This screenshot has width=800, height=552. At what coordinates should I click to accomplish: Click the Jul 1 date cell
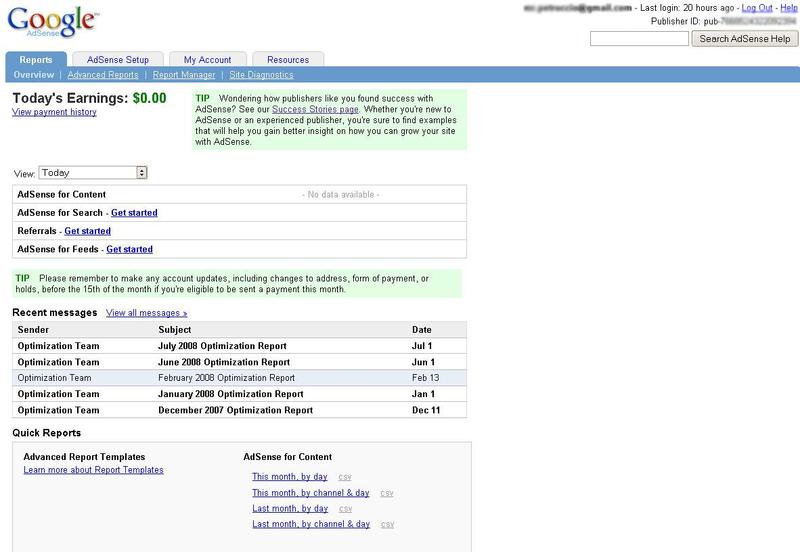pos(422,346)
